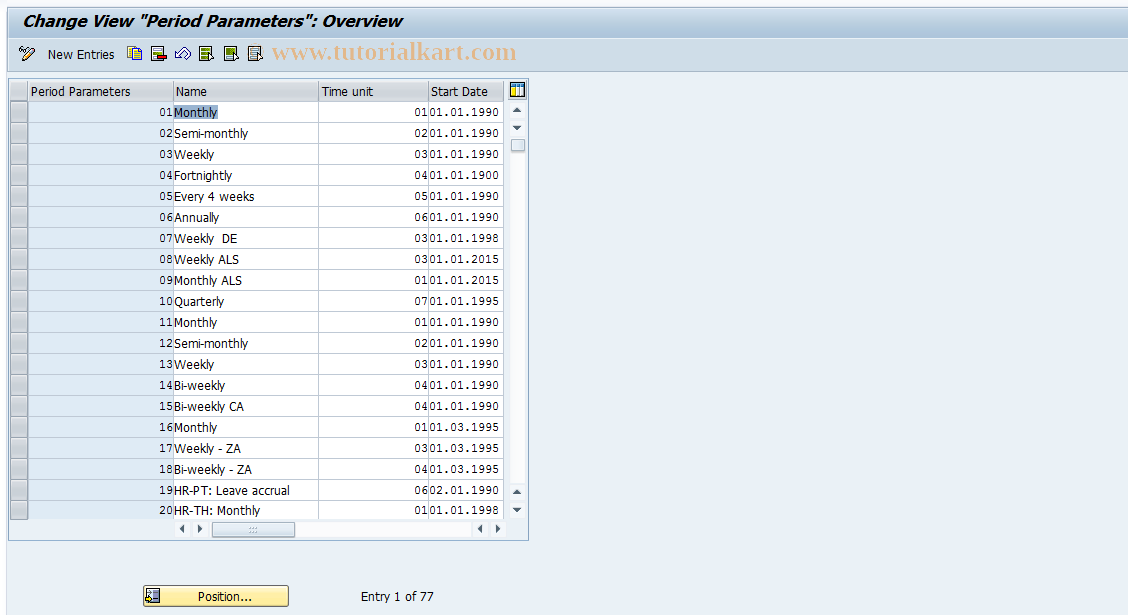The width and height of the screenshot is (1128, 615).
Task: Click start date 01.01.1900 in Fortnightly row
Action: click(x=465, y=176)
